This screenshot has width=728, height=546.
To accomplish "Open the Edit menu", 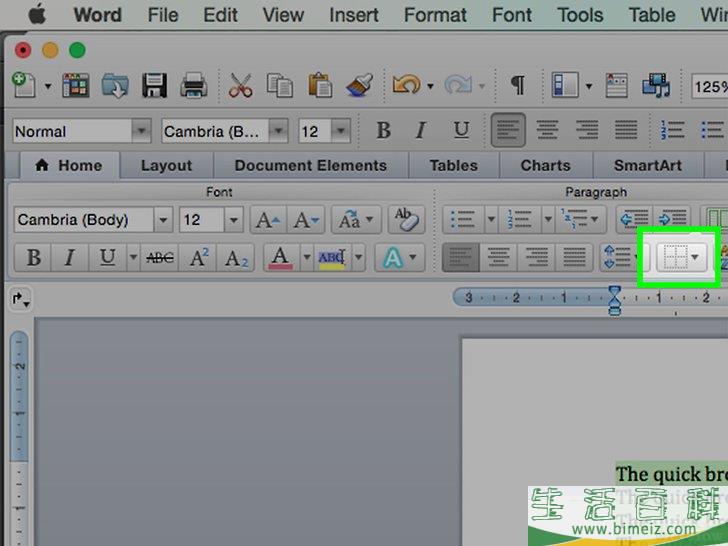I will click(220, 15).
